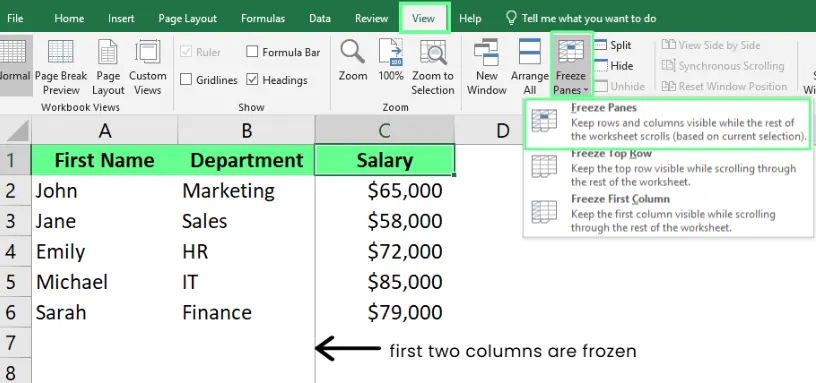Select the $79,000 salary cell
Image resolution: width=816 pixels, height=383 pixels.
pos(385,312)
